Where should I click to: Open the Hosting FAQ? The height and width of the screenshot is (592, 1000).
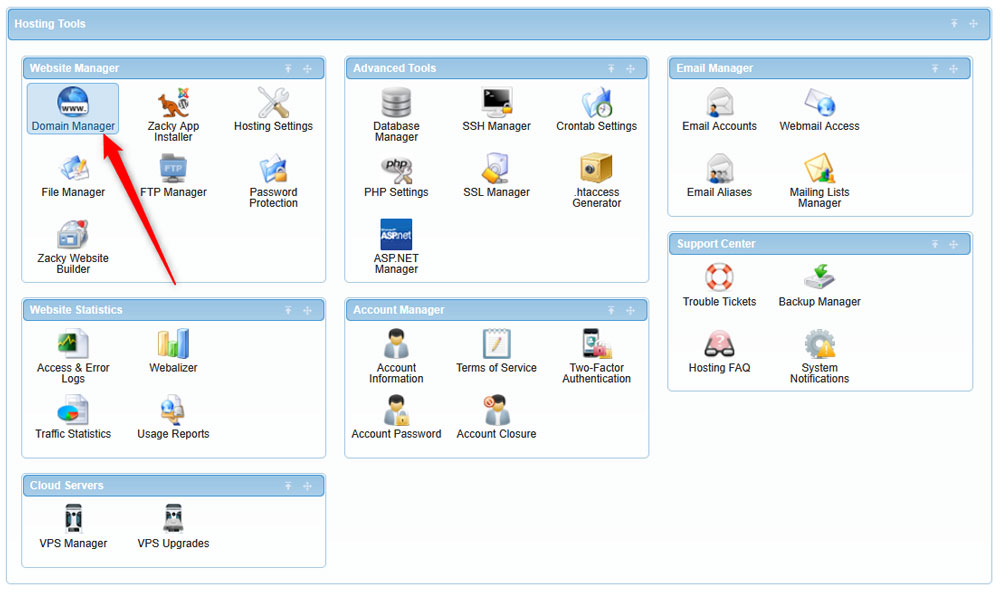point(719,348)
